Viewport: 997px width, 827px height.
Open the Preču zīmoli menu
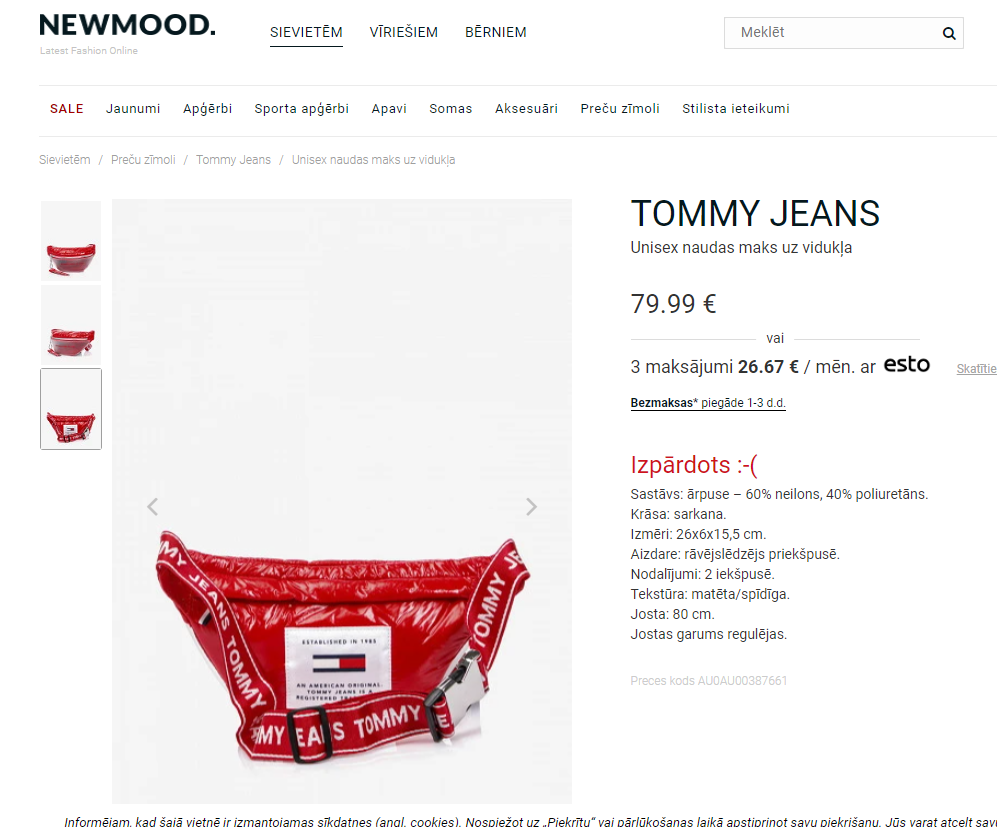click(x=620, y=109)
